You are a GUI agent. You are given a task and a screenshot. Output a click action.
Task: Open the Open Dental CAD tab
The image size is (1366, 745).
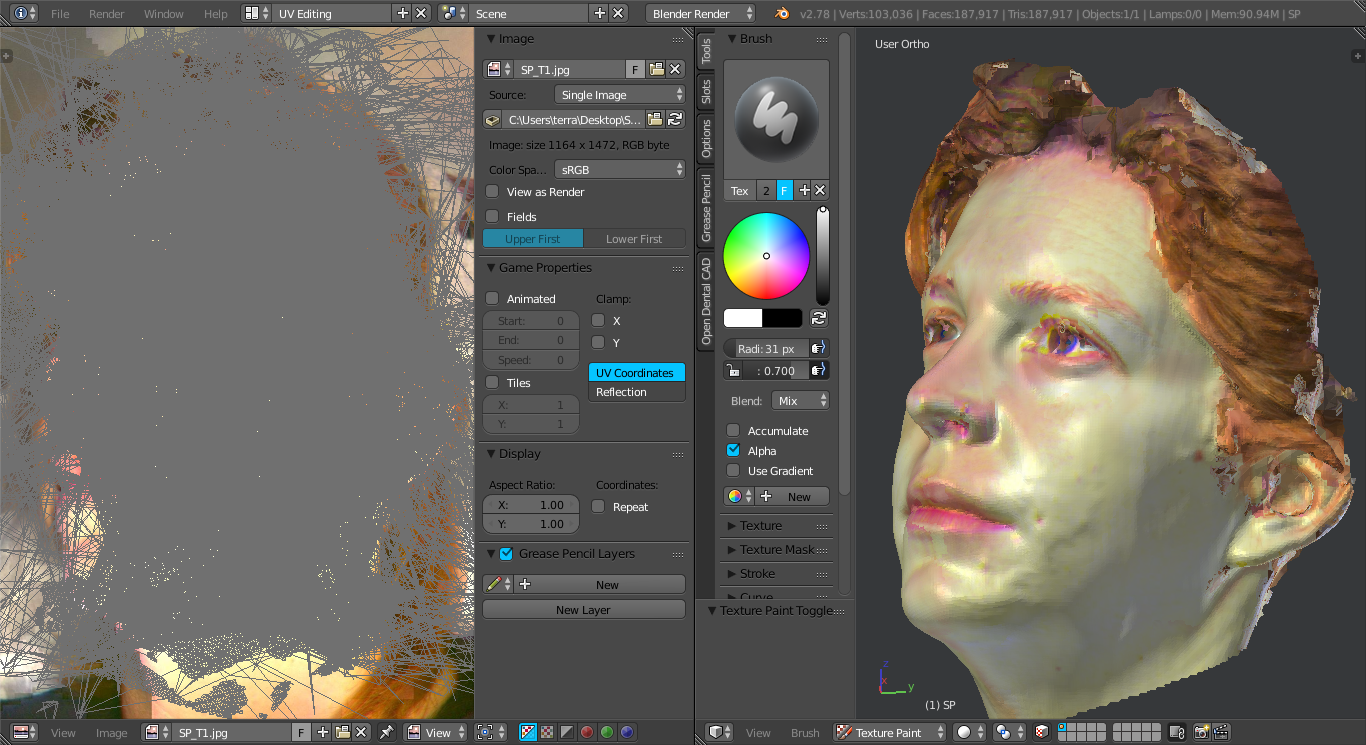pyautogui.click(x=706, y=302)
